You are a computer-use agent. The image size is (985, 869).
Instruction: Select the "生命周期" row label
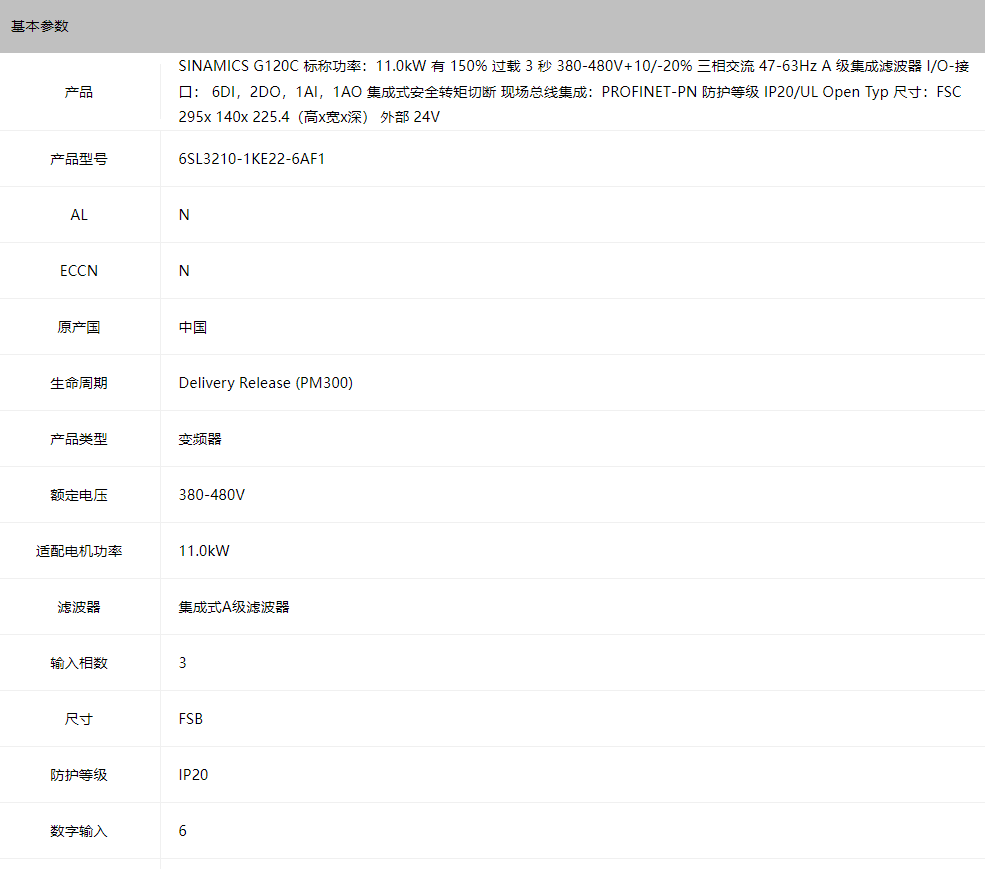click(79, 383)
